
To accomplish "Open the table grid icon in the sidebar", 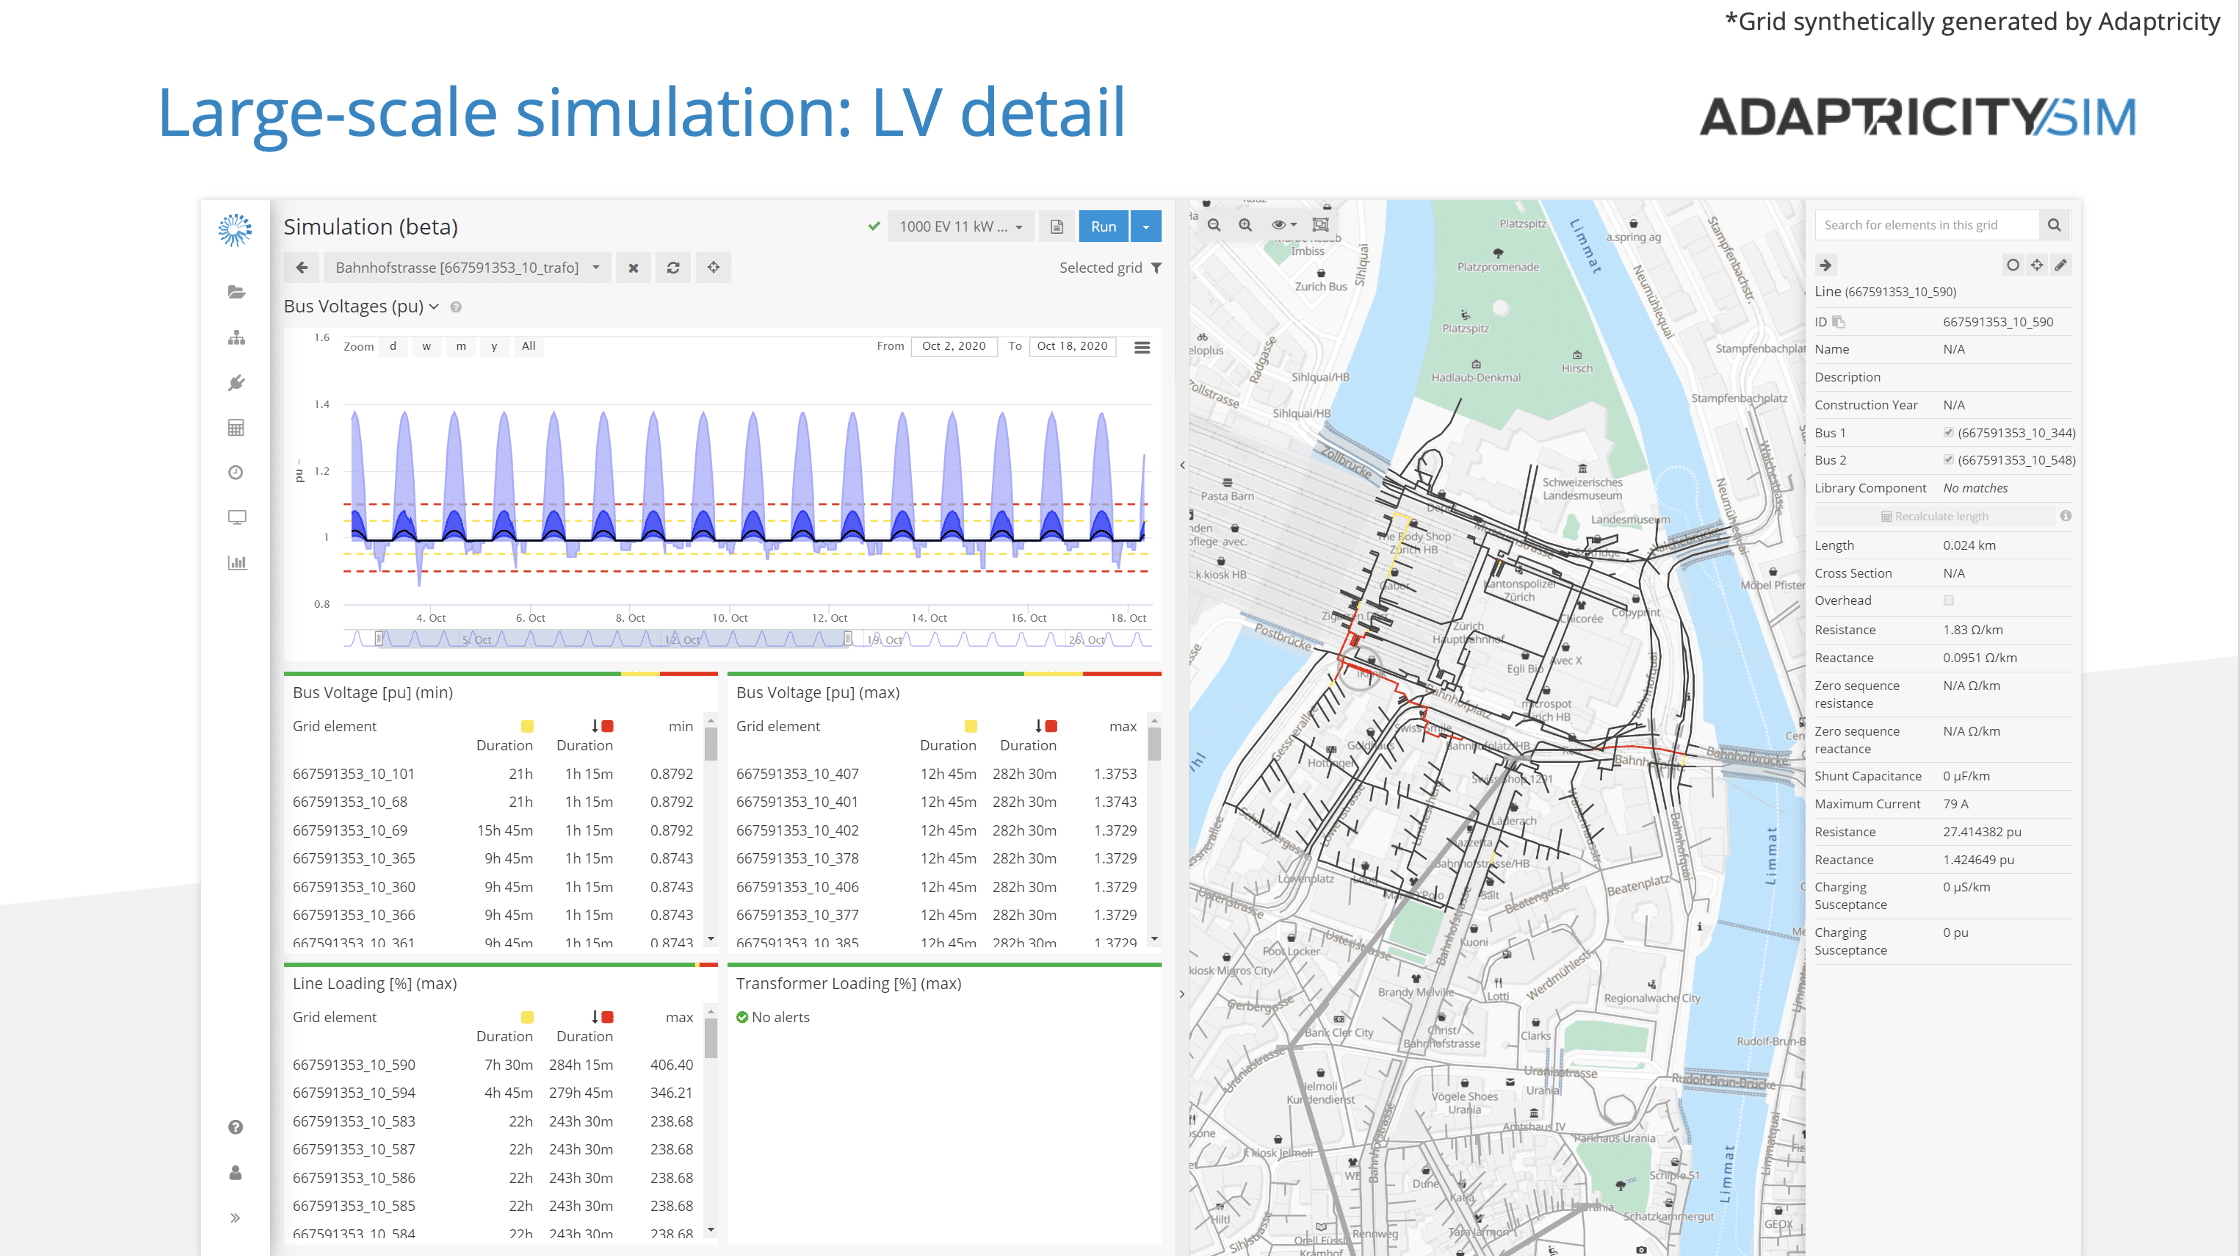I will tap(236, 427).
